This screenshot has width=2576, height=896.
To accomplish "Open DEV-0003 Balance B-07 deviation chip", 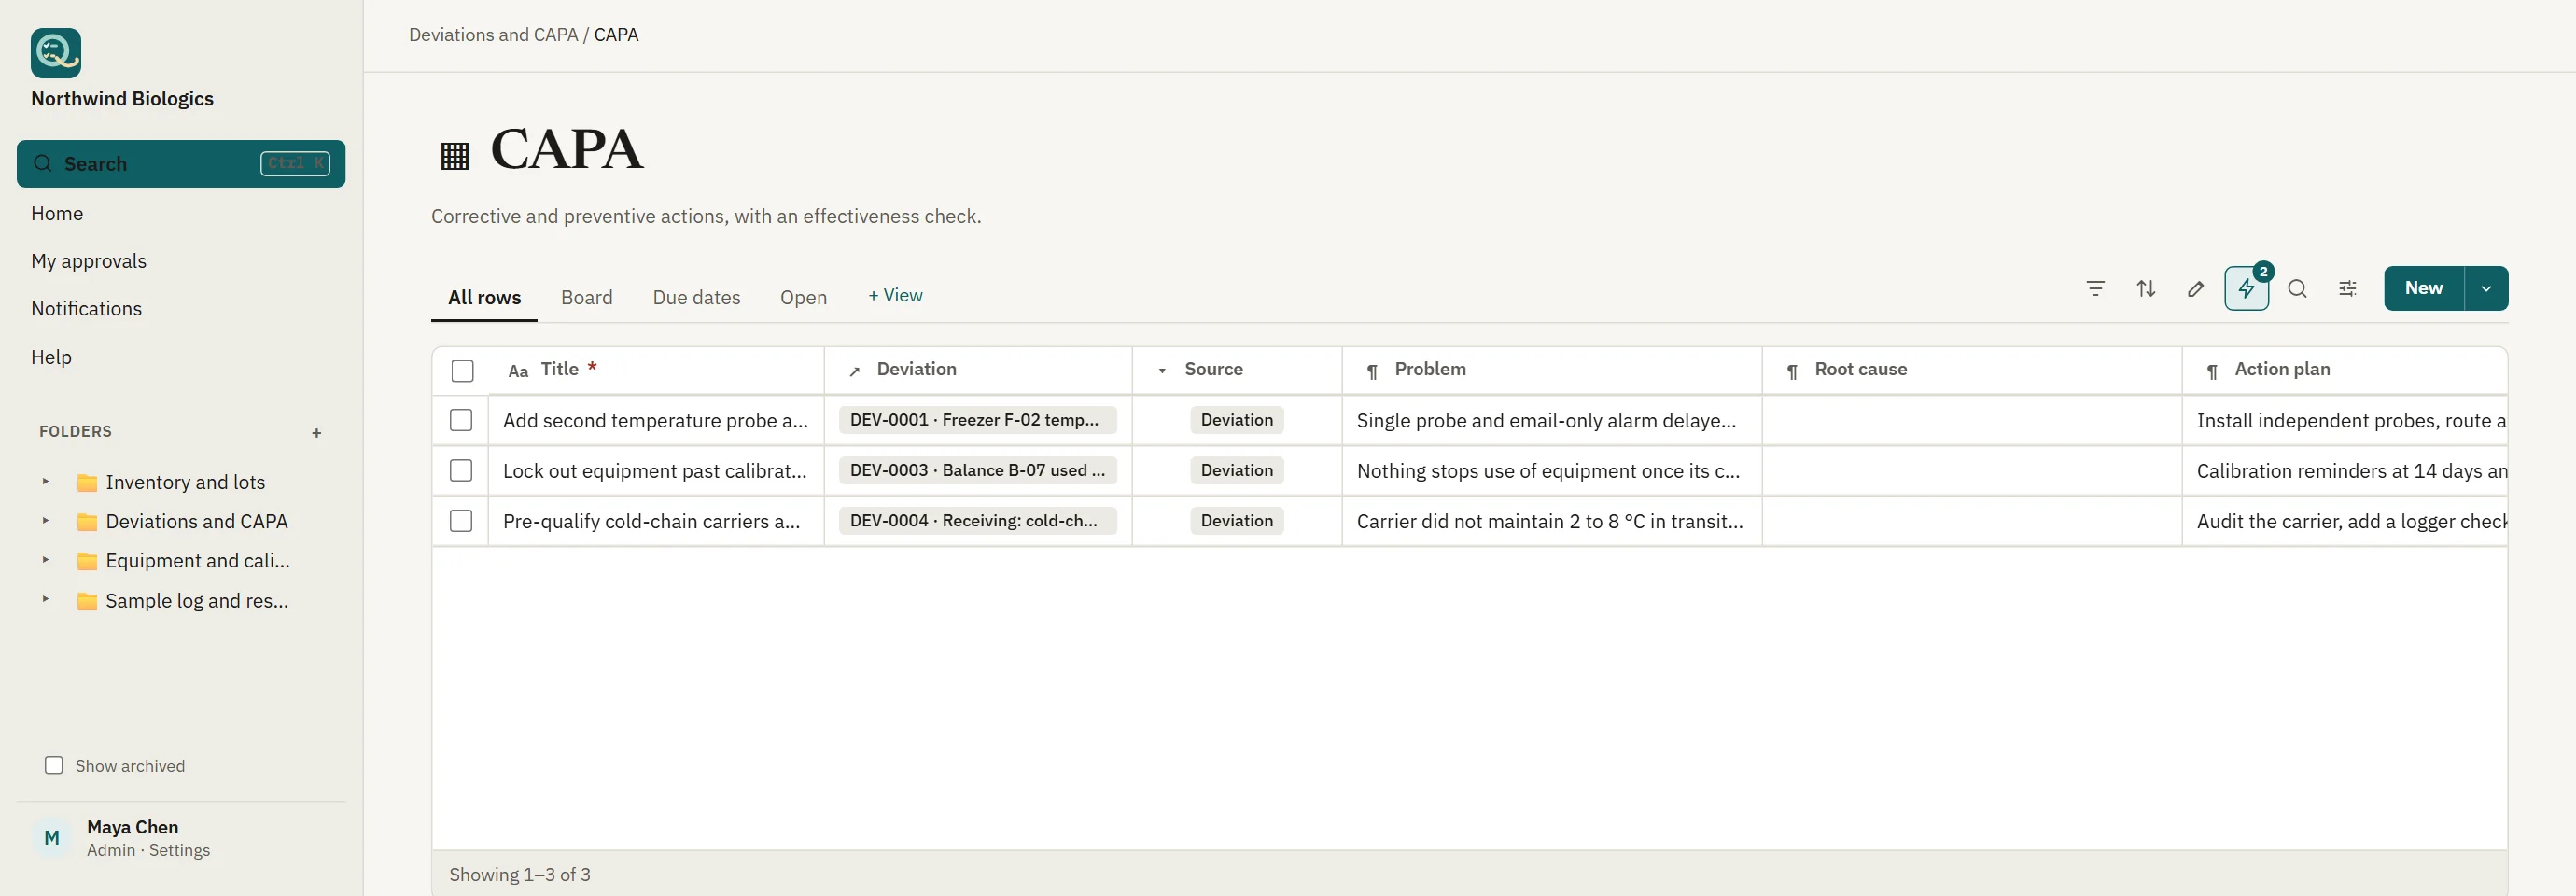I will click(x=977, y=470).
